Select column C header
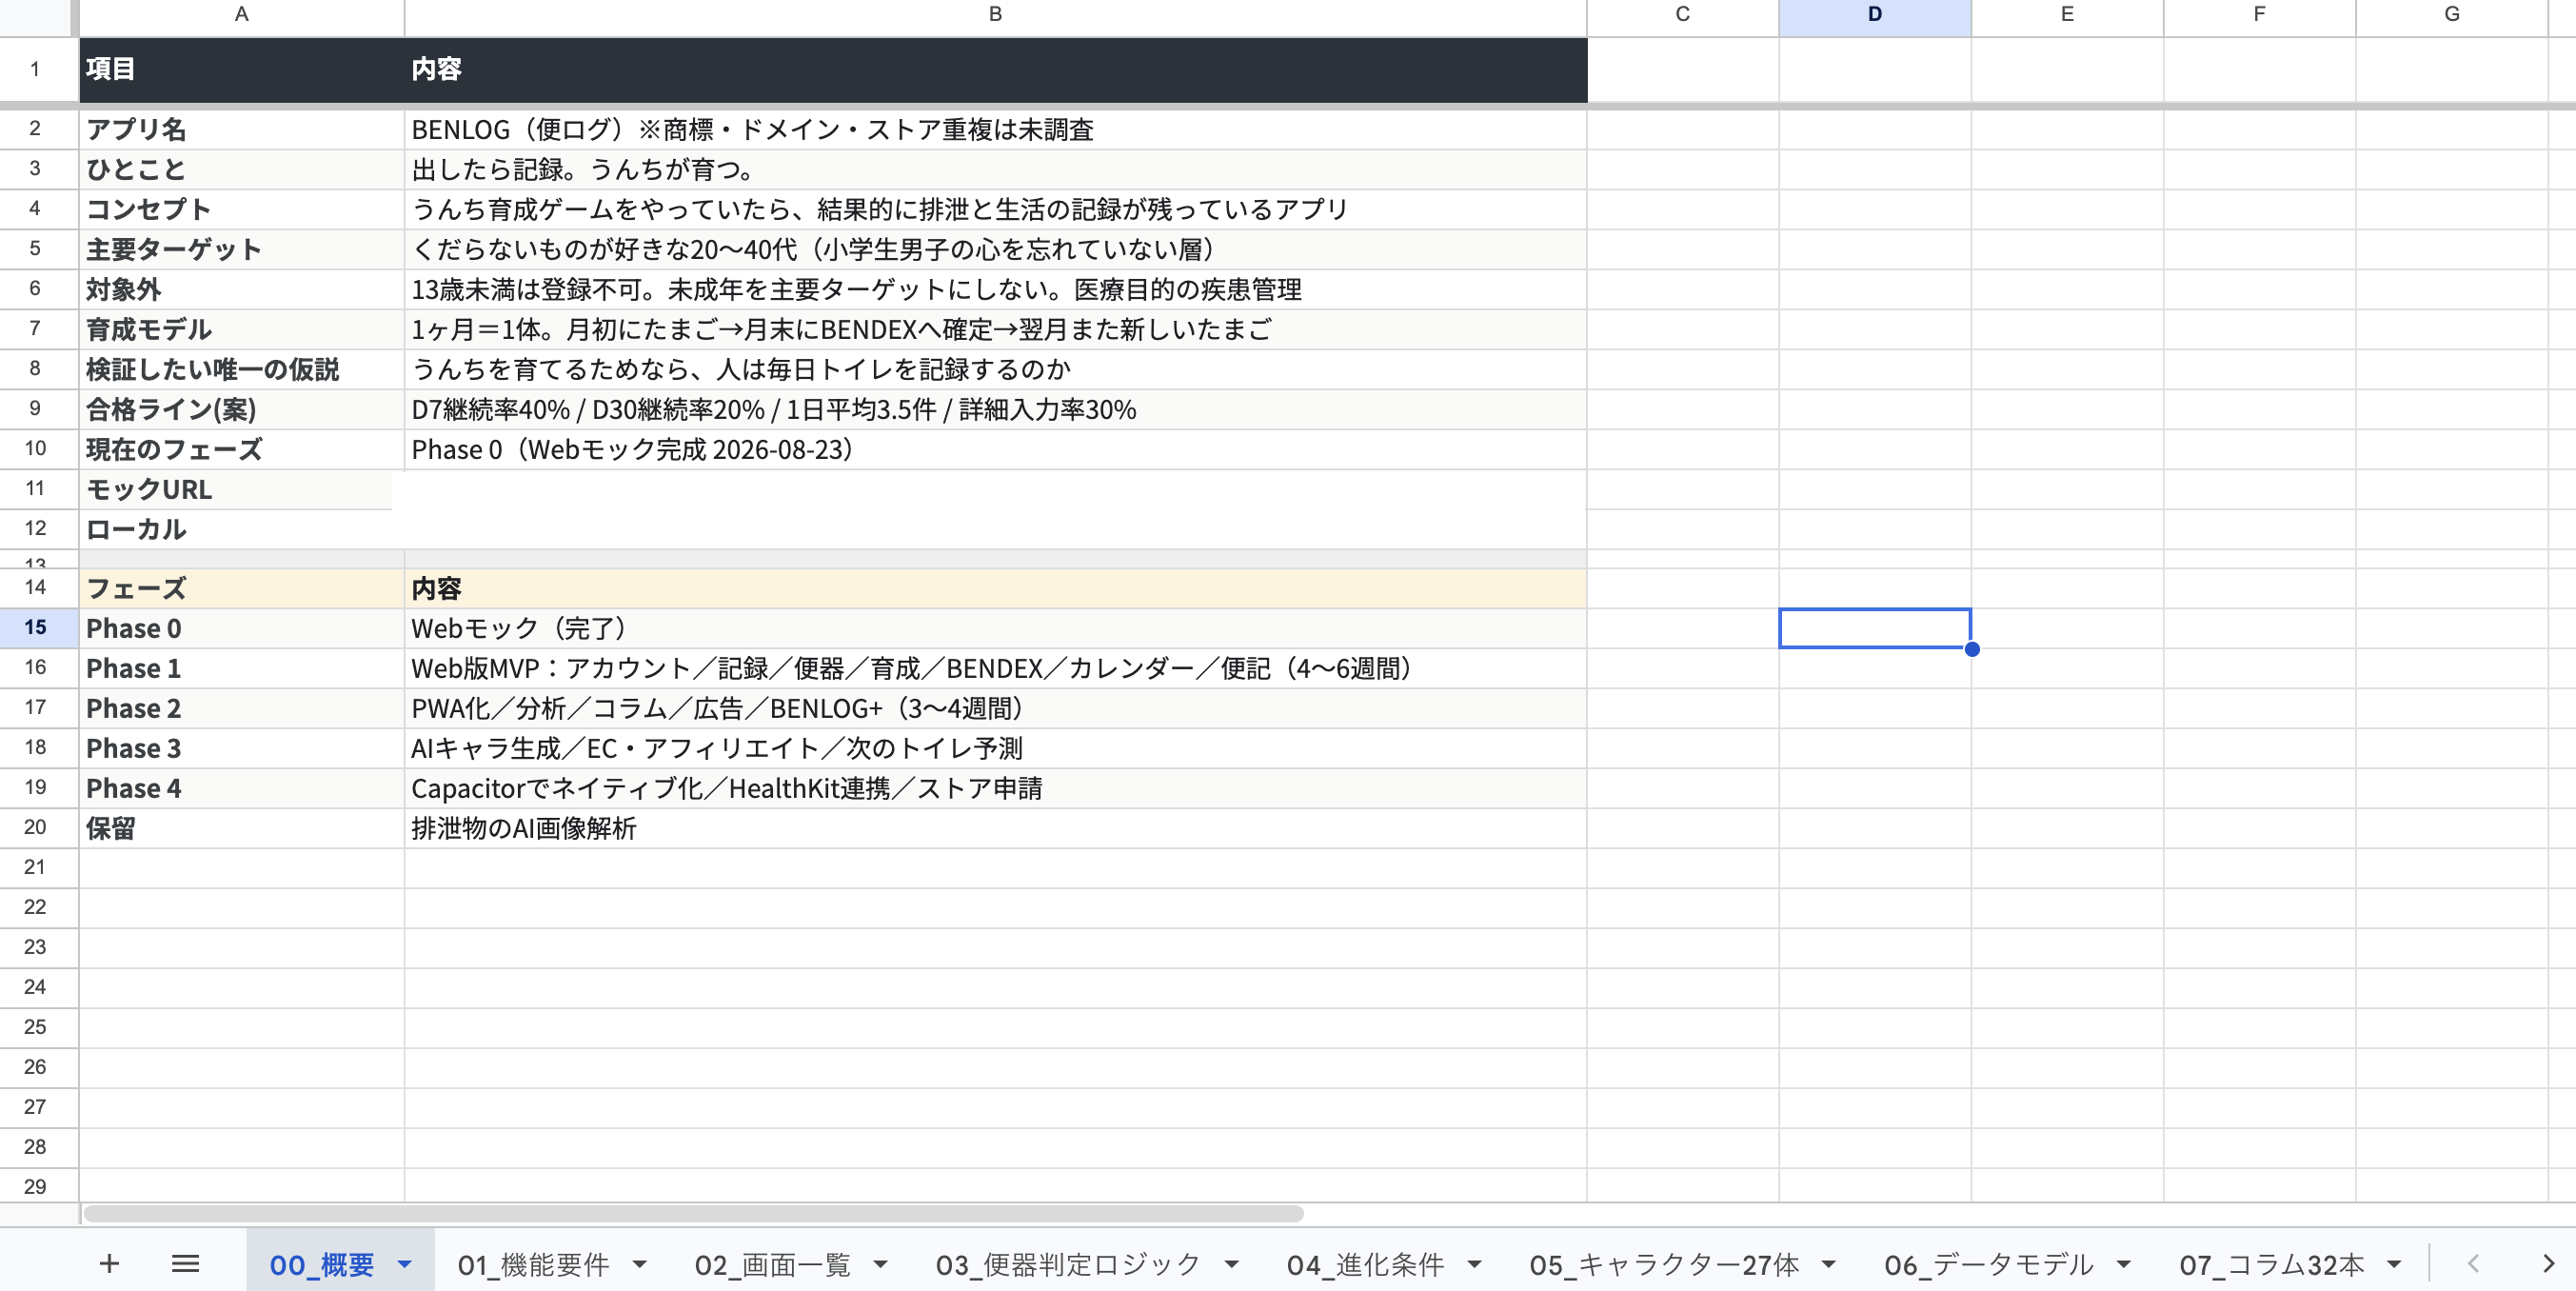The height and width of the screenshot is (1291, 2576). coord(1683,15)
